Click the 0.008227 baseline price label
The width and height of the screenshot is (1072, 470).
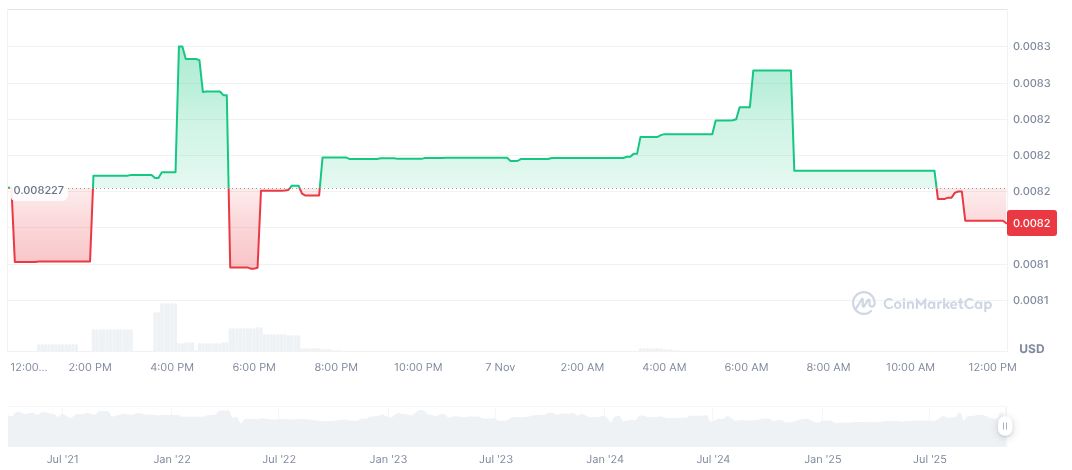point(36,188)
